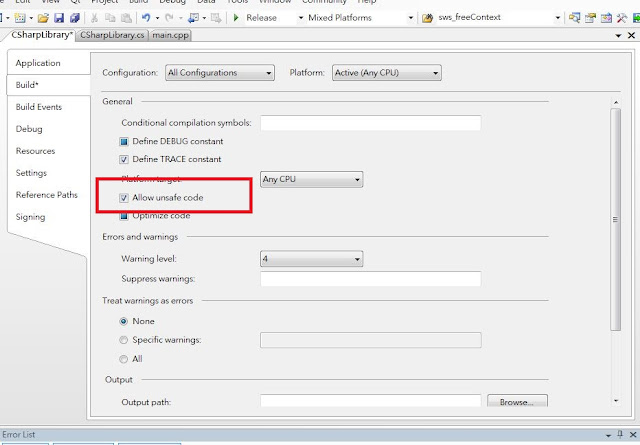Open the Configuration dropdown

tap(220, 73)
